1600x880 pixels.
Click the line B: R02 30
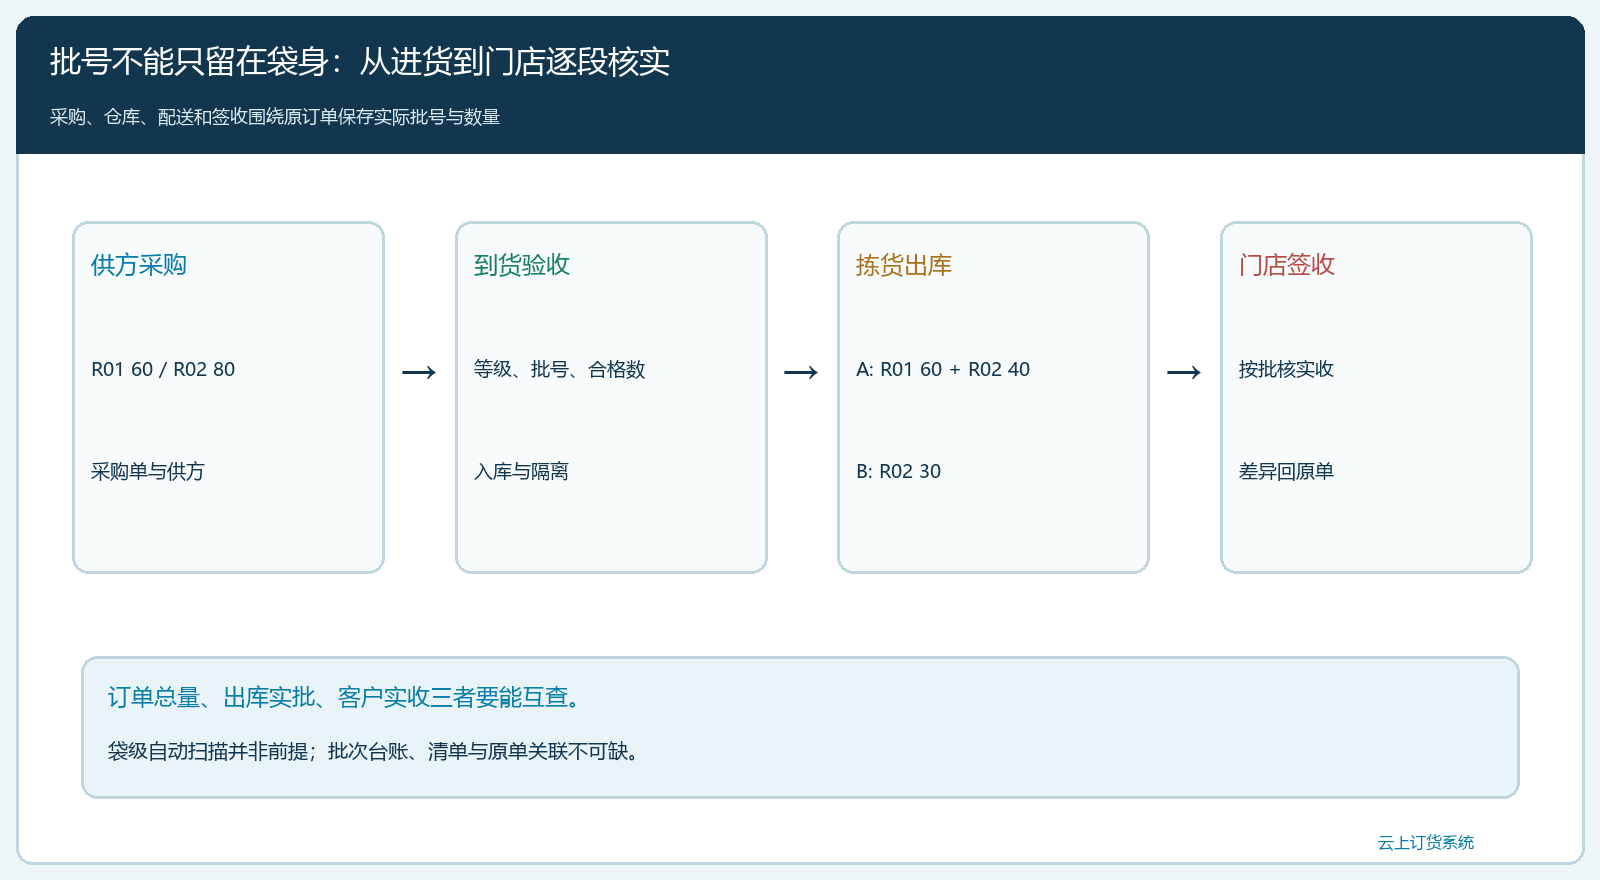(x=899, y=471)
